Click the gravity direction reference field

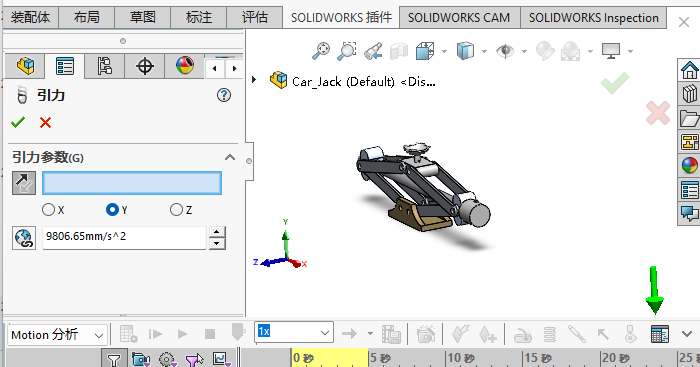pyautogui.click(x=132, y=183)
